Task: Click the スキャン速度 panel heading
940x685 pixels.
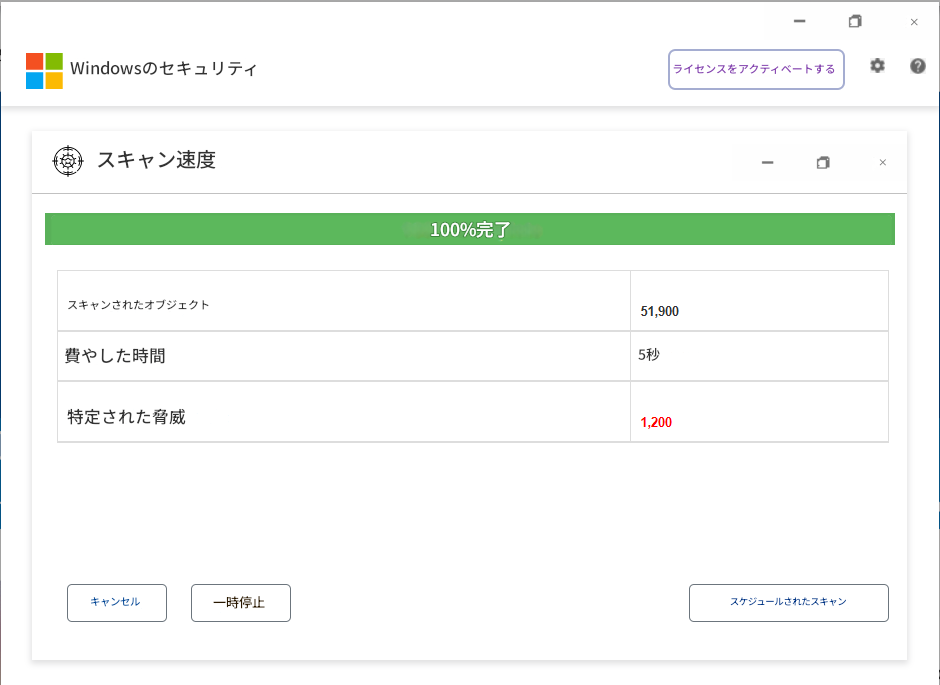Action: coord(156,160)
